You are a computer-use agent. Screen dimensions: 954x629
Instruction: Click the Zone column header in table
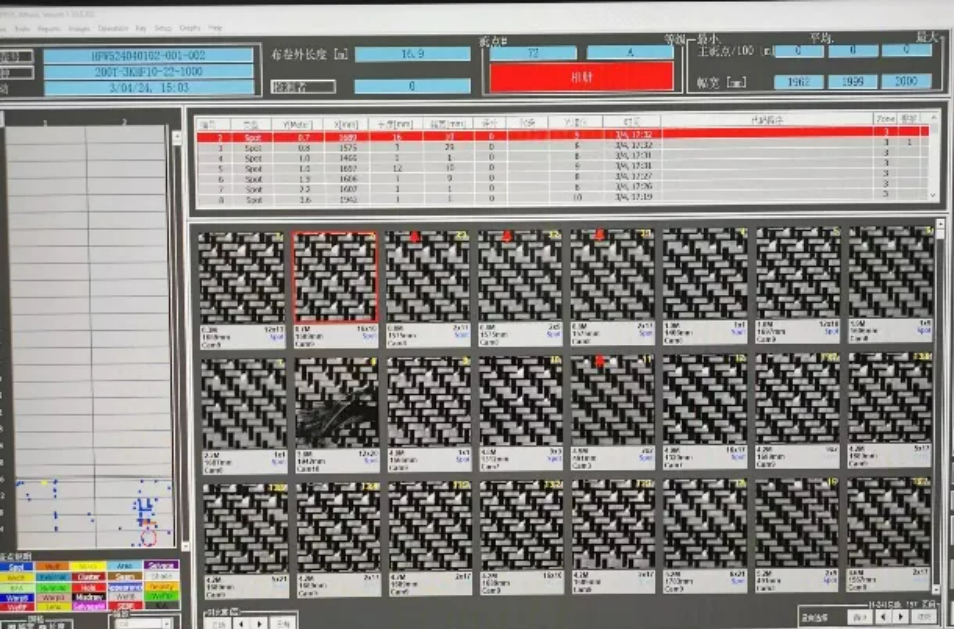click(x=885, y=119)
